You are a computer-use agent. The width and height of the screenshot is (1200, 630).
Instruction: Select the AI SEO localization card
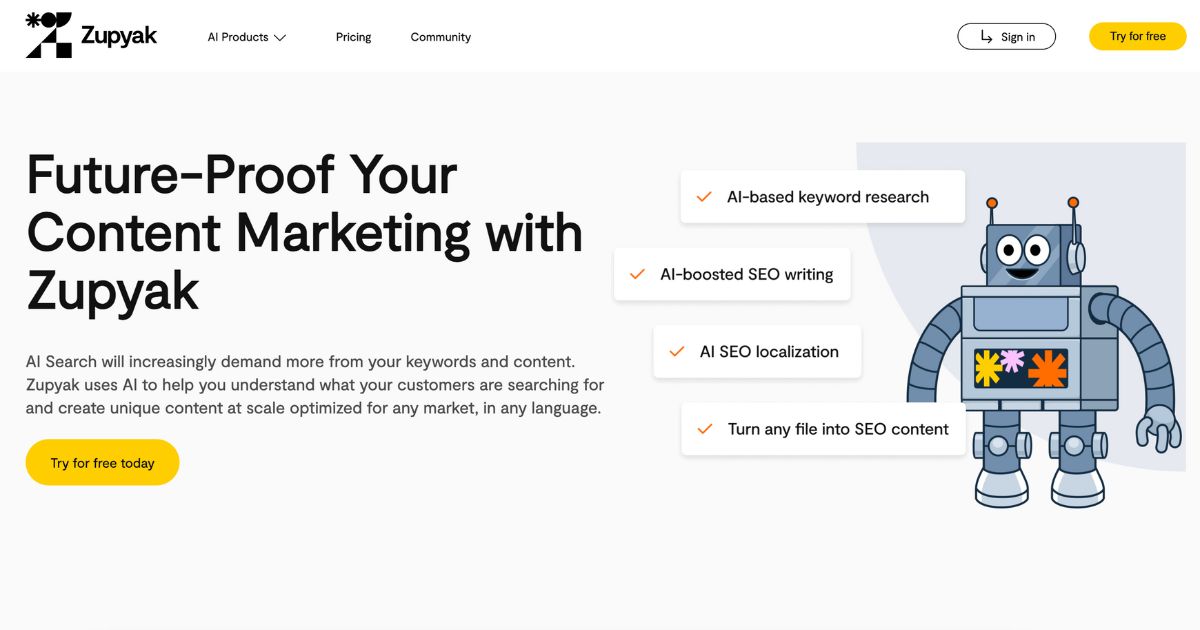pyautogui.click(x=757, y=352)
